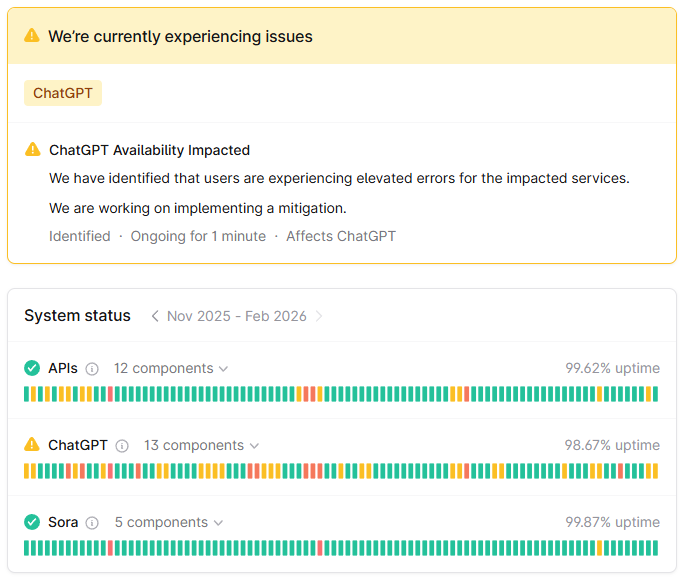Click the ChatGPT tag in the incident banner
Image resolution: width=680 pixels, height=579 pixels.
click(63, 93)
